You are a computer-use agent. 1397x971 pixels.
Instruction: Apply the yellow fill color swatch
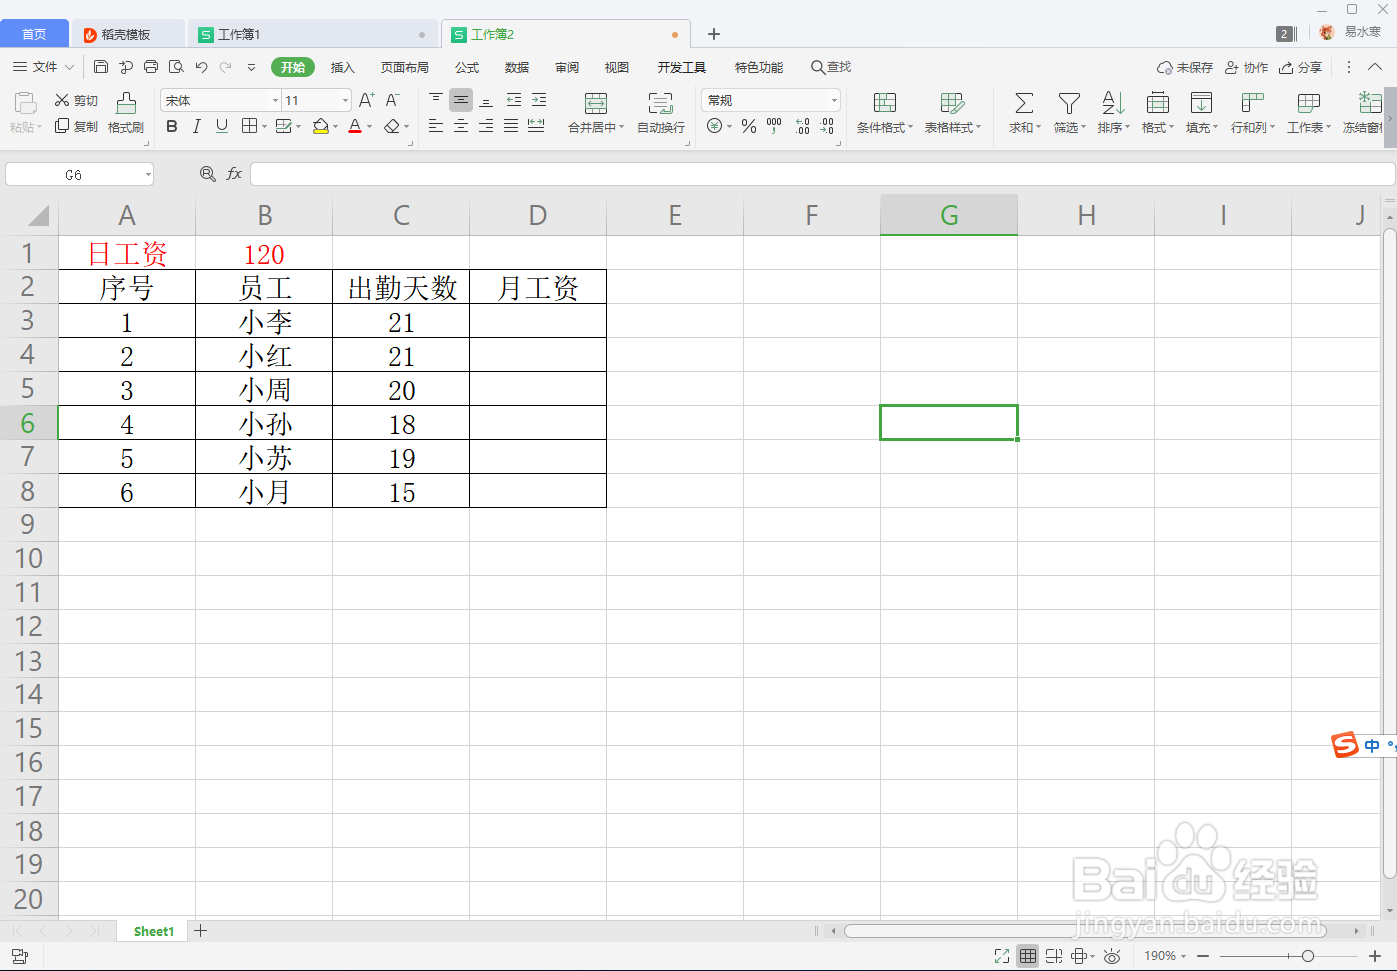(x=321, y=126)
